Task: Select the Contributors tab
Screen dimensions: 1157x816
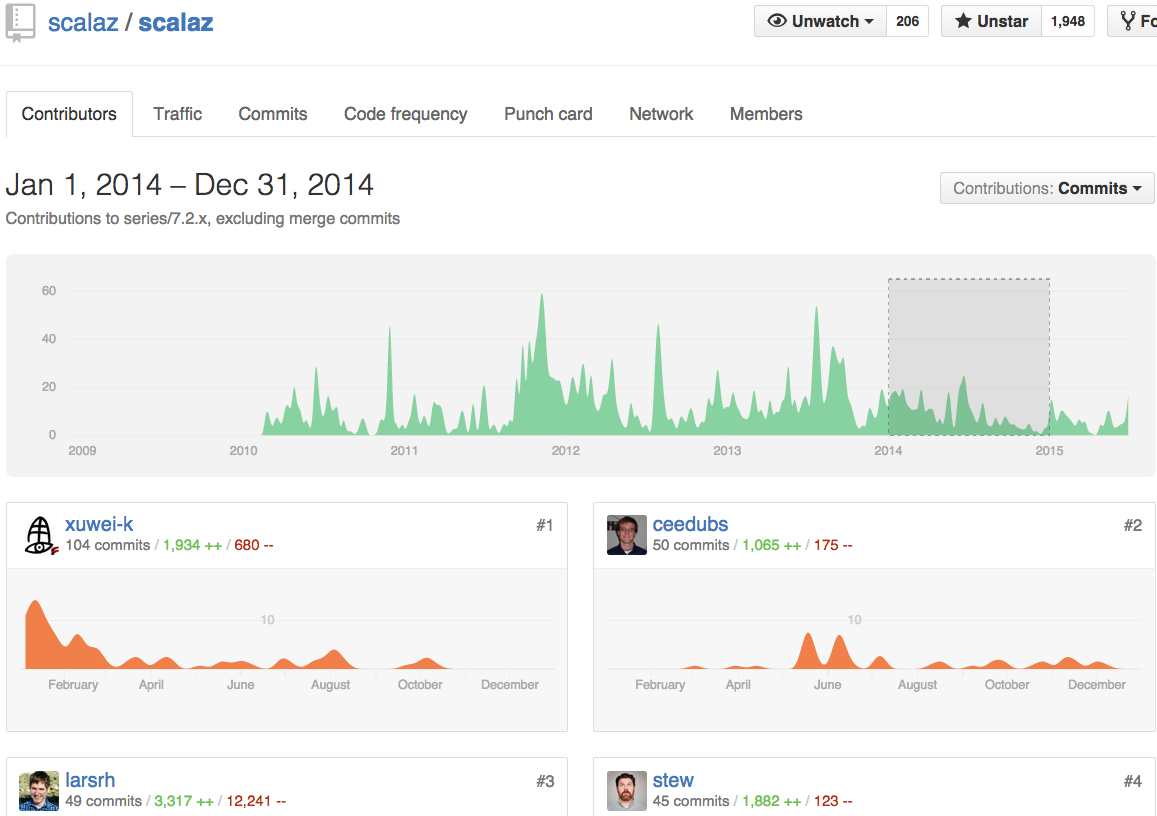Action: [x=69, y=114]
